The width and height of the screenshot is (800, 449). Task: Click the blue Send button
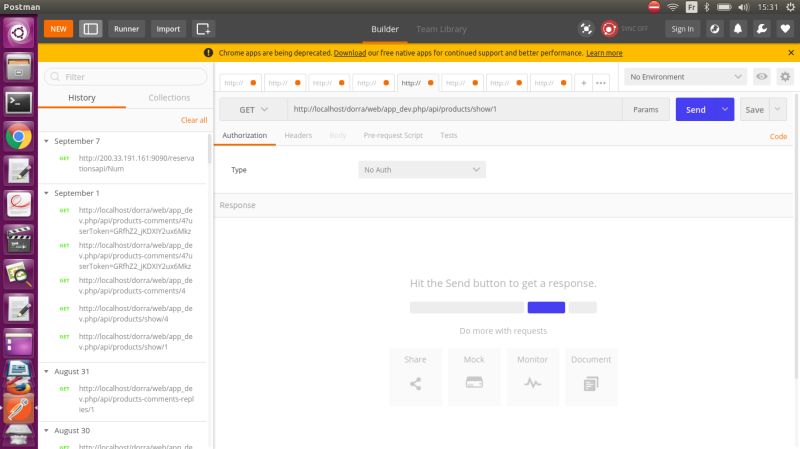coord(695,109)
